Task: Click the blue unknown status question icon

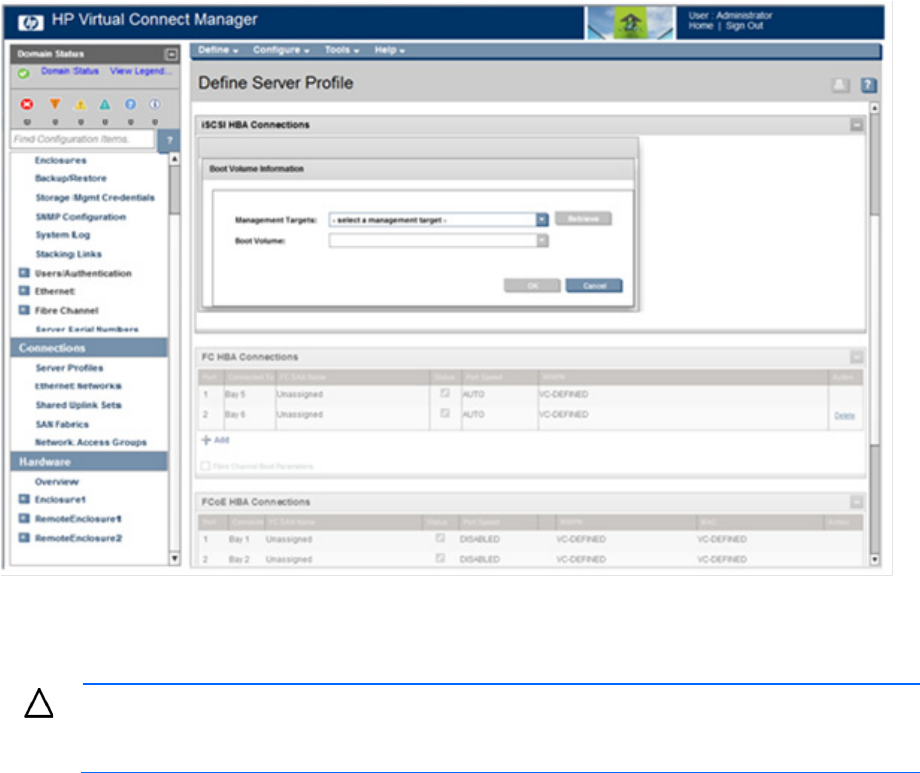Action: [x=130, y=104]
